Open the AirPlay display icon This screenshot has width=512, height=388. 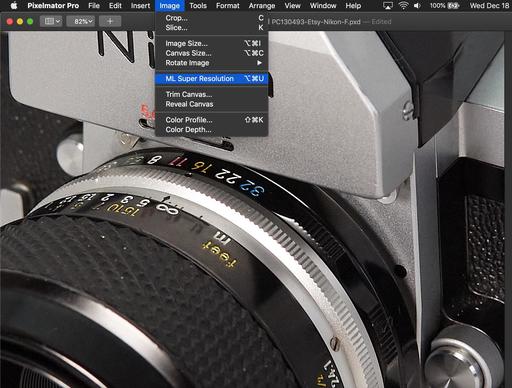point(387,6)
